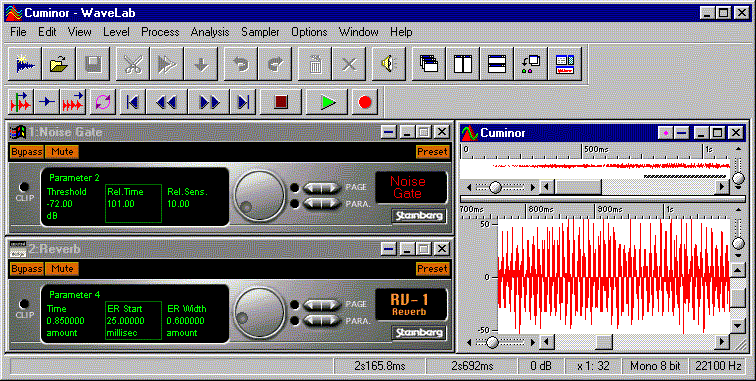756x381 pixels.
Task: Toggle the pink loop playback icon
Action: coord(103,102)
